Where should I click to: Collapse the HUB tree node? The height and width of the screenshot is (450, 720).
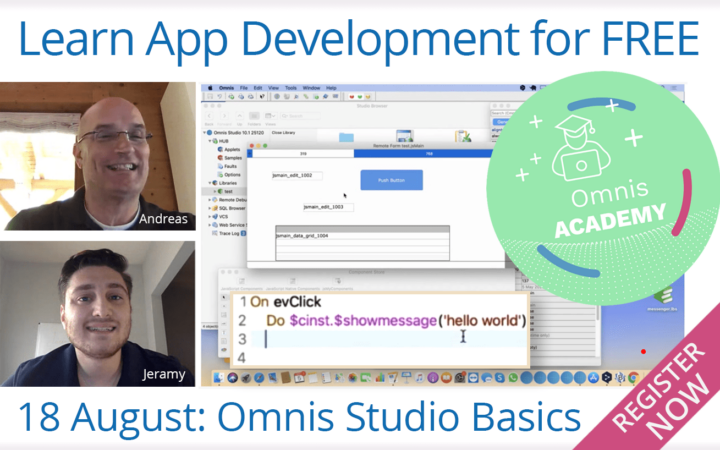point(210,141)
